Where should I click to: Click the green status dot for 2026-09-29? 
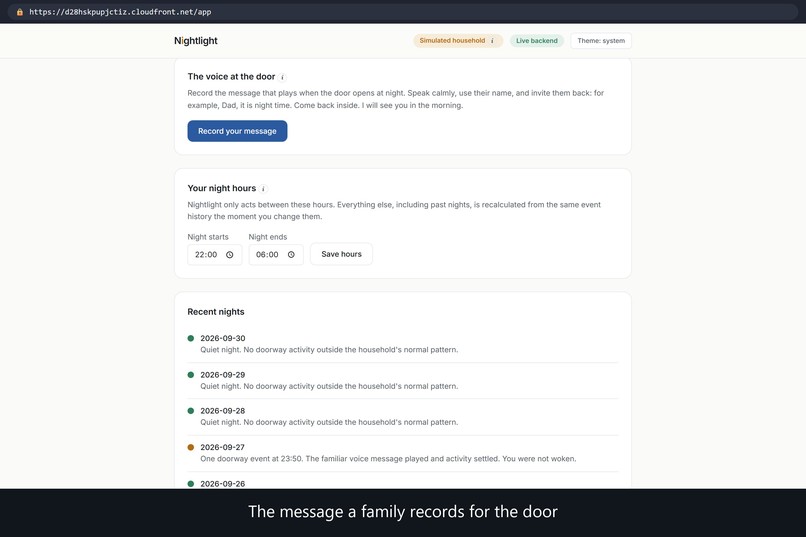point(191,375)
